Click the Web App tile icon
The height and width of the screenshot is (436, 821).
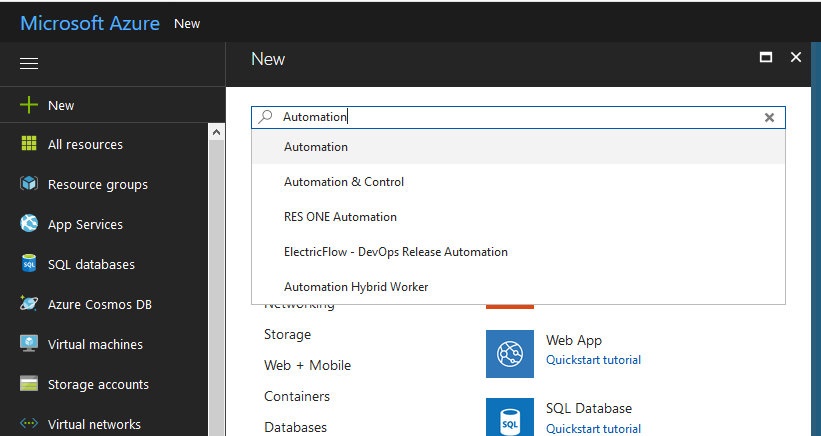pyautogui.click(x=510, y=354)
